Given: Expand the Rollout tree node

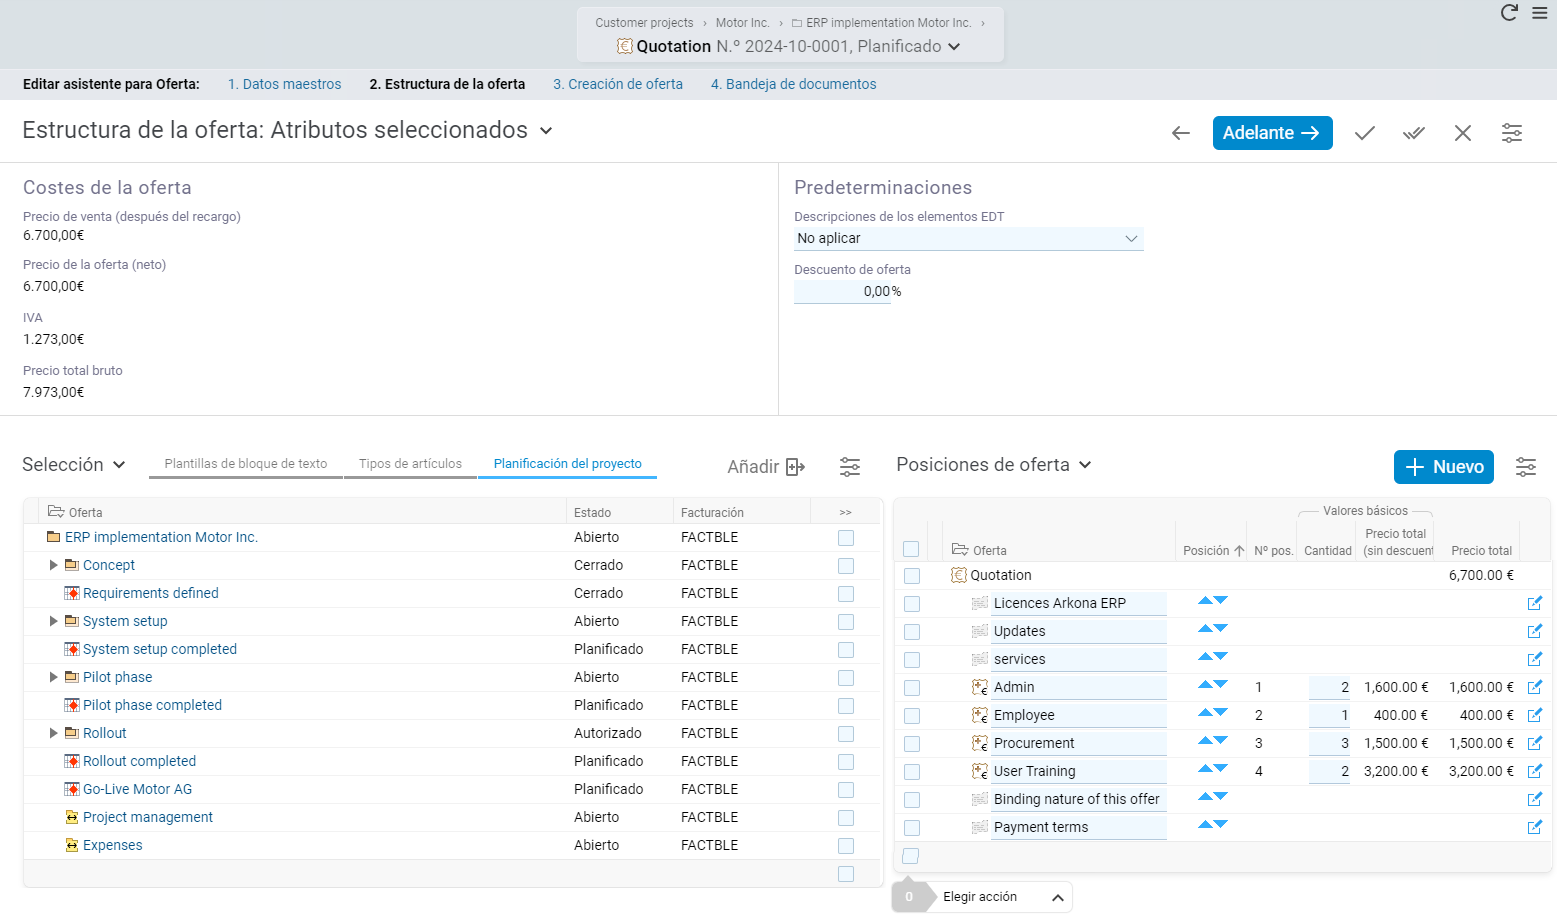Looking at the screenshot, I should point(54,733).
